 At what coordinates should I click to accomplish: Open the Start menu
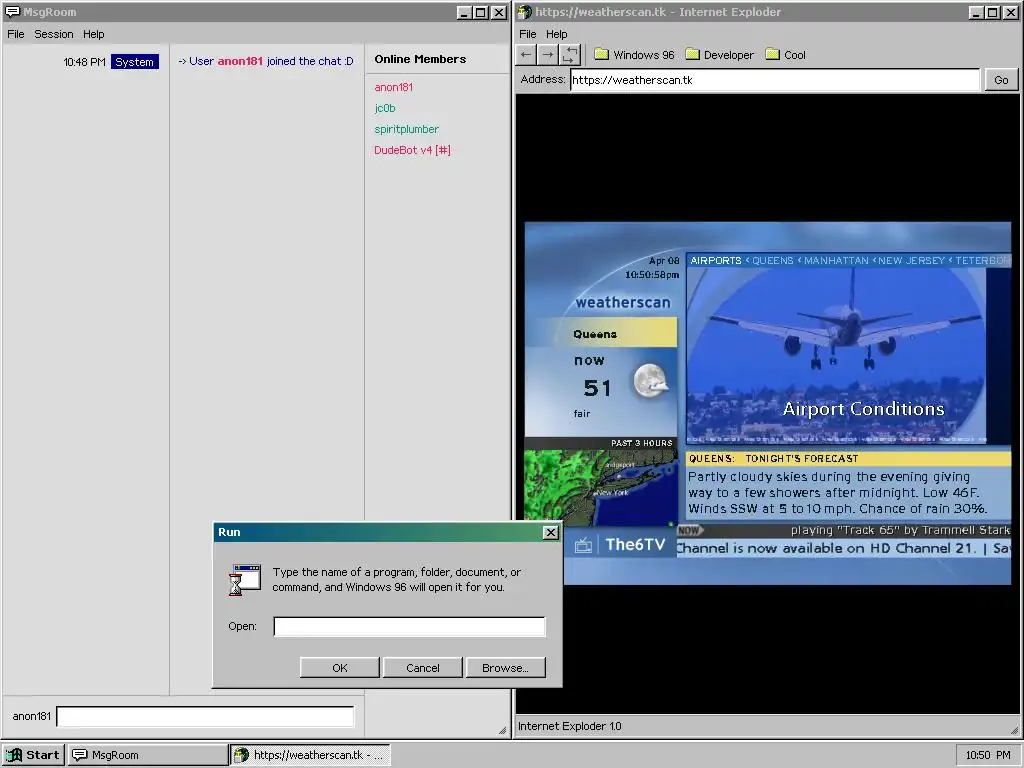(33, 755)
